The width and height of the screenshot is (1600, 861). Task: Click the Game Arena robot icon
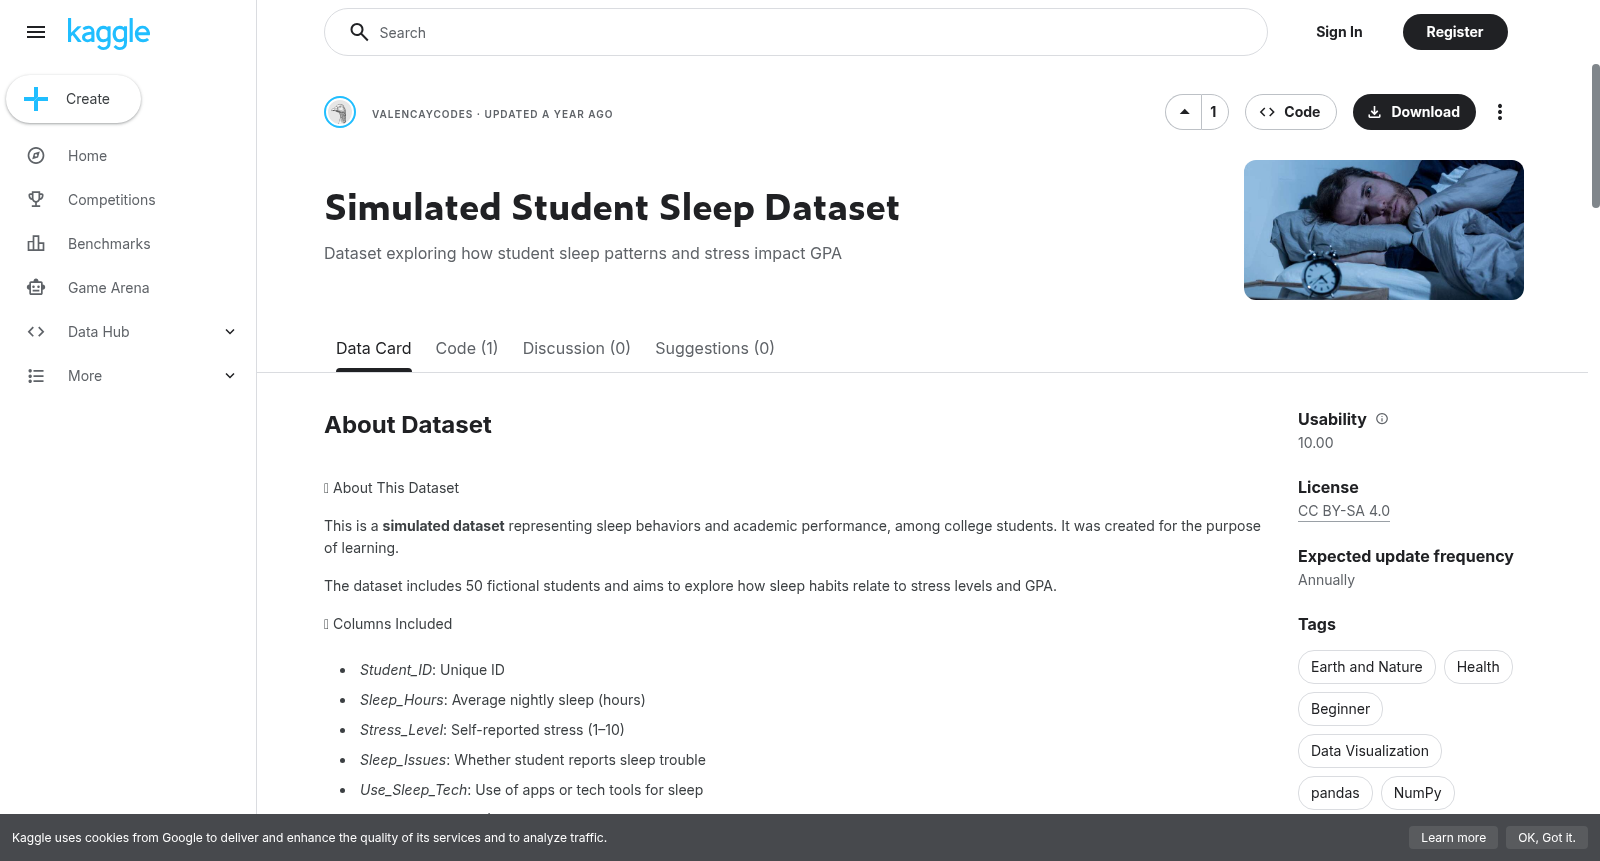coord(36,288)
